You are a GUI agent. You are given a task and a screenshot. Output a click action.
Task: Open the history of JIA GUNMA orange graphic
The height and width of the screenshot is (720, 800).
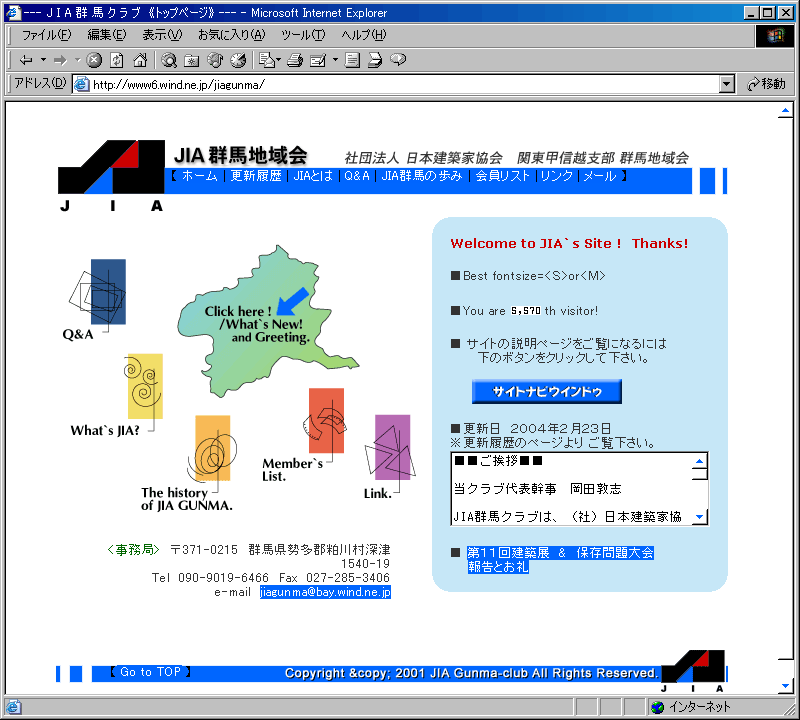pos(212,448)
